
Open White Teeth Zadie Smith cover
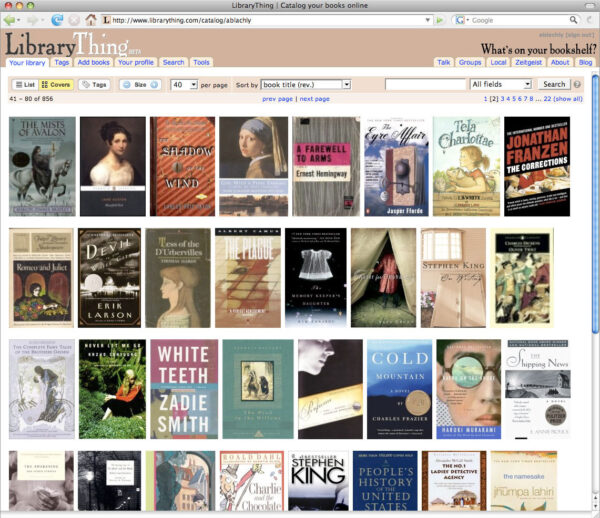[x=184, y=389]
